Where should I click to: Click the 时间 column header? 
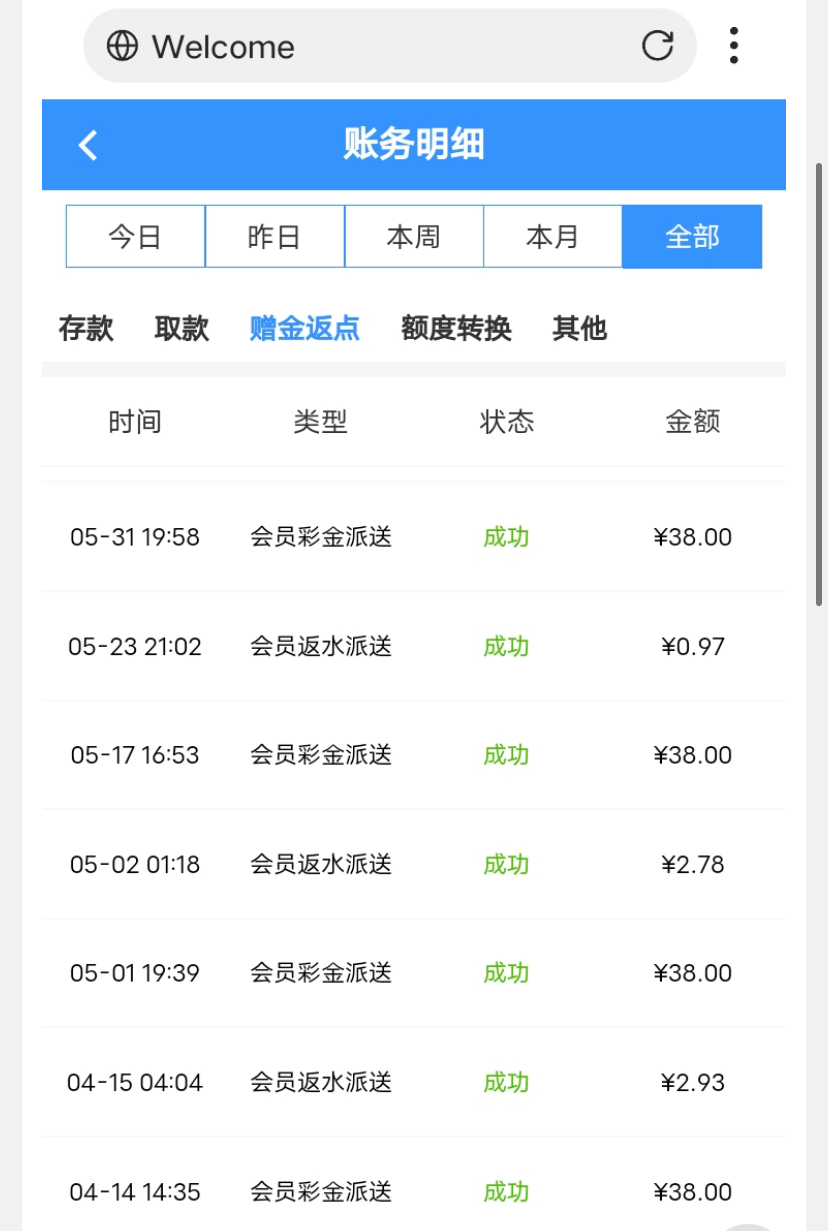click(x=135, y=422)
